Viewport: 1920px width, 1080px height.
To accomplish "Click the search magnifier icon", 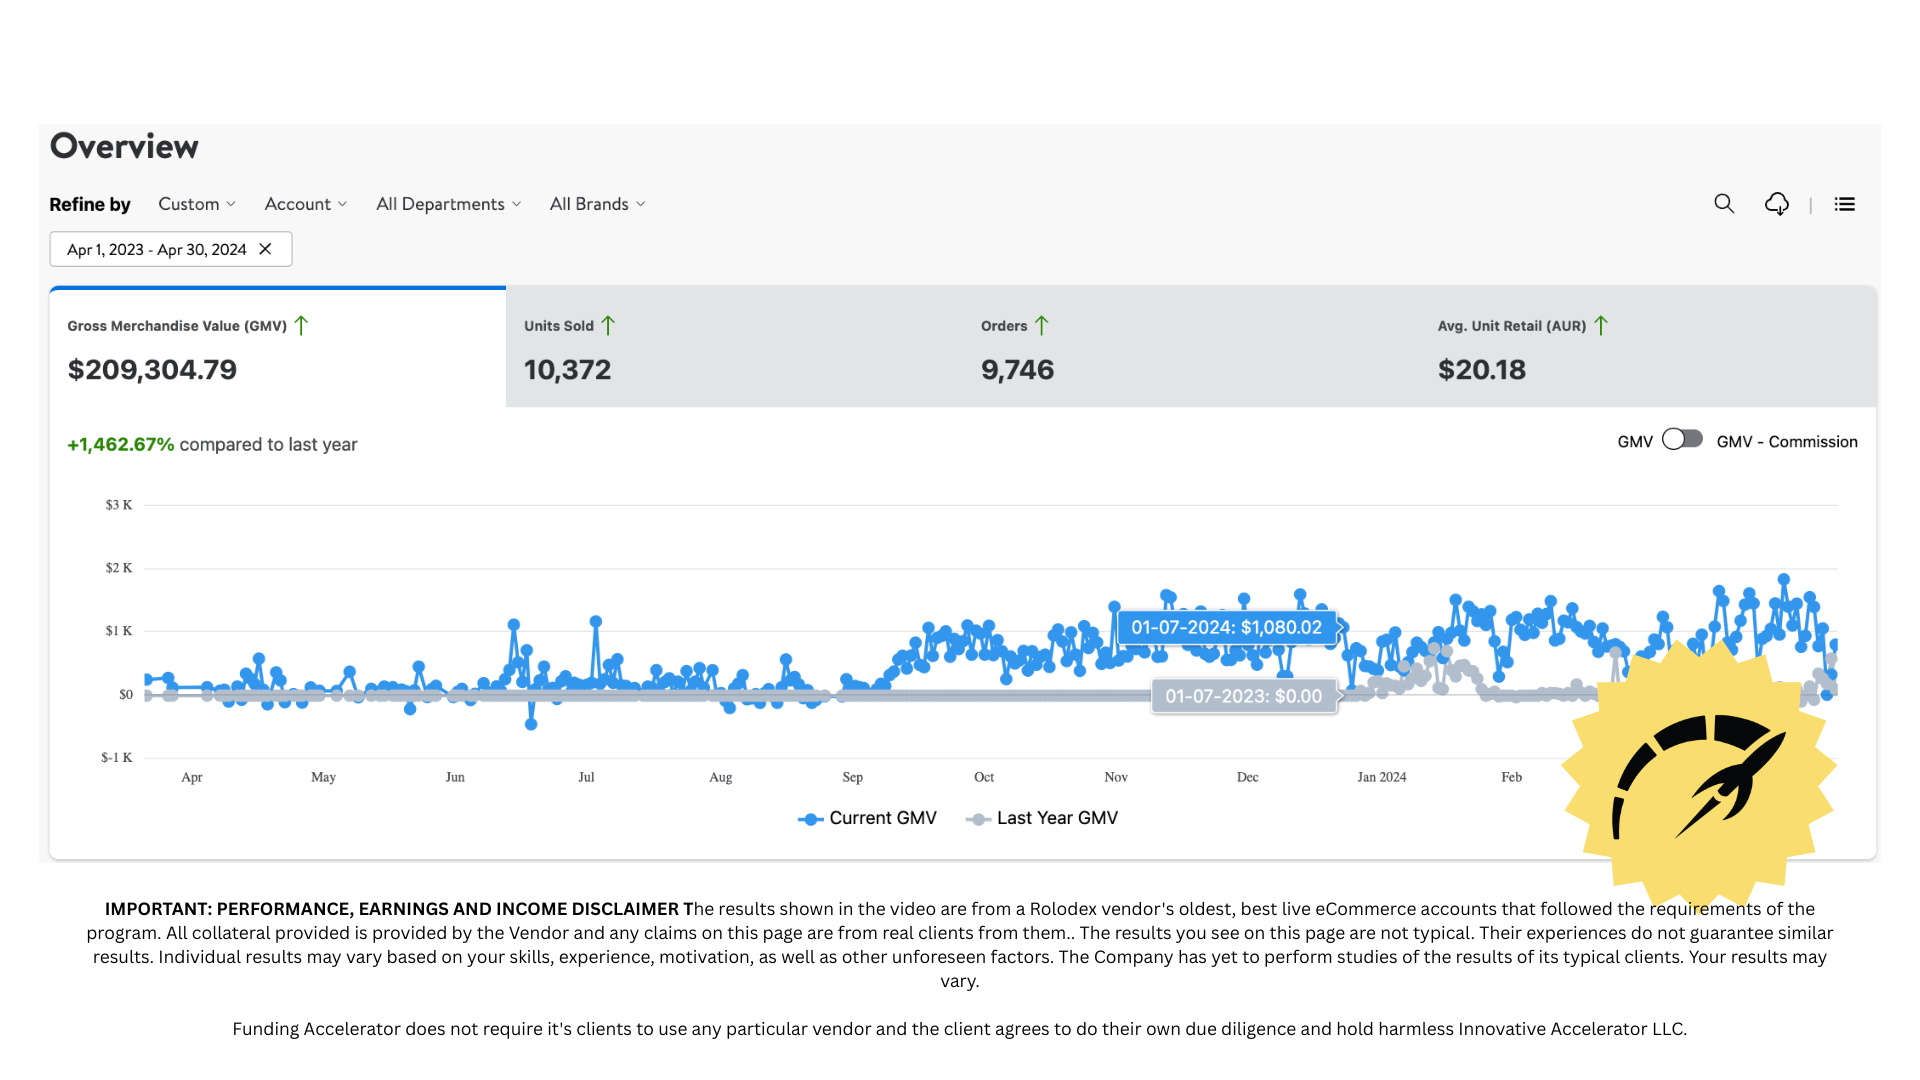I will (1724, 204).
